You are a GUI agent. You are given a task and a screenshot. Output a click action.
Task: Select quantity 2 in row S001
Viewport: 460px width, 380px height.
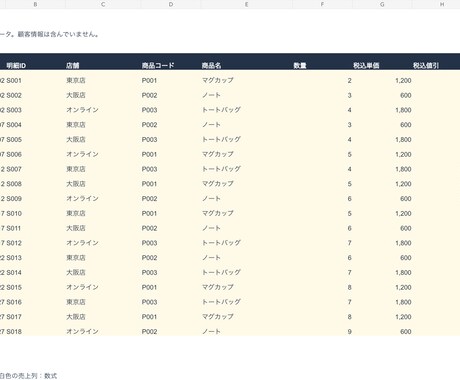[349, 80]
